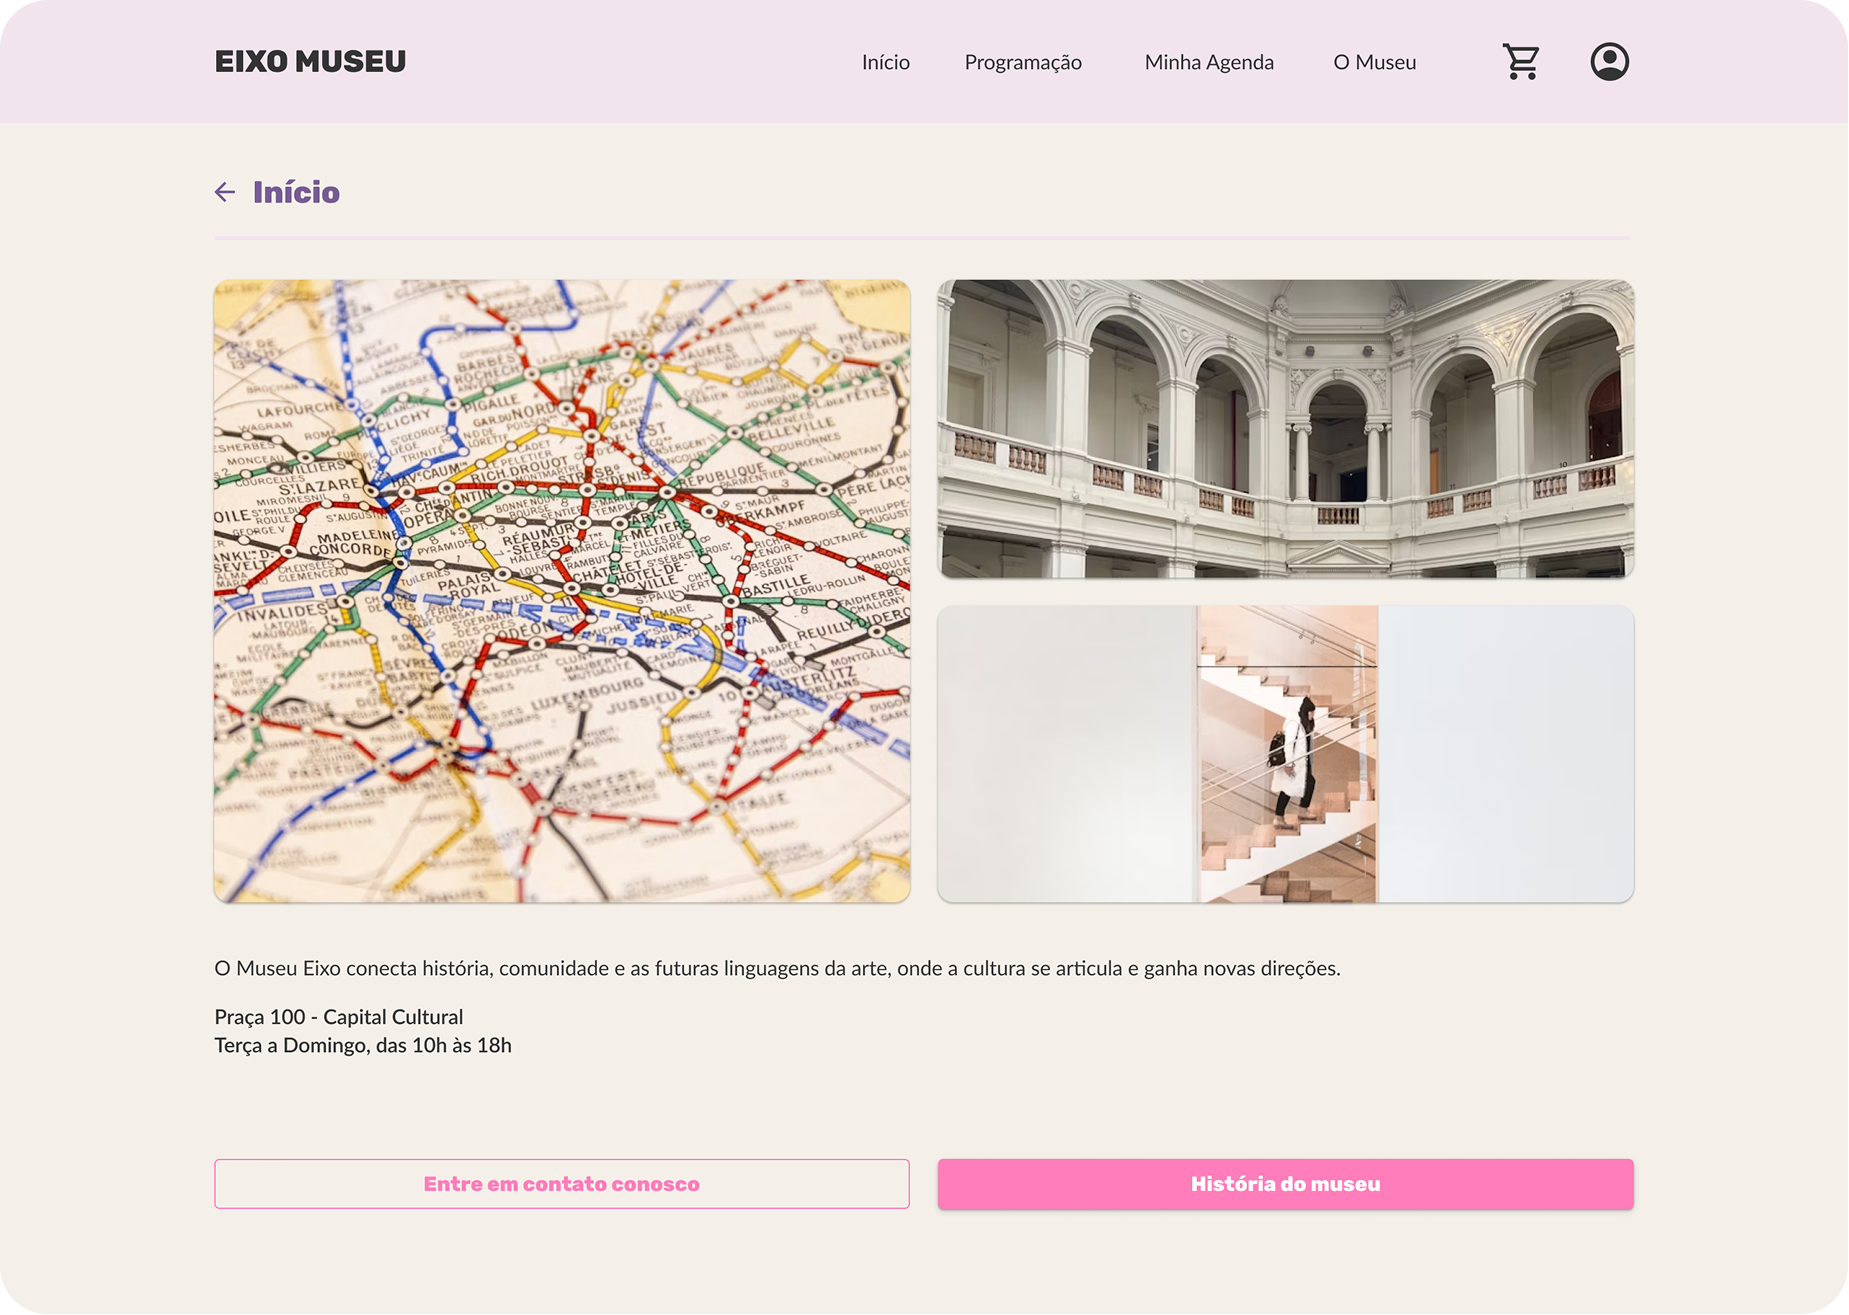Go to Início in the top navigation
The width and height of the screenshot is (1849, 1315).
pos(885,62)
